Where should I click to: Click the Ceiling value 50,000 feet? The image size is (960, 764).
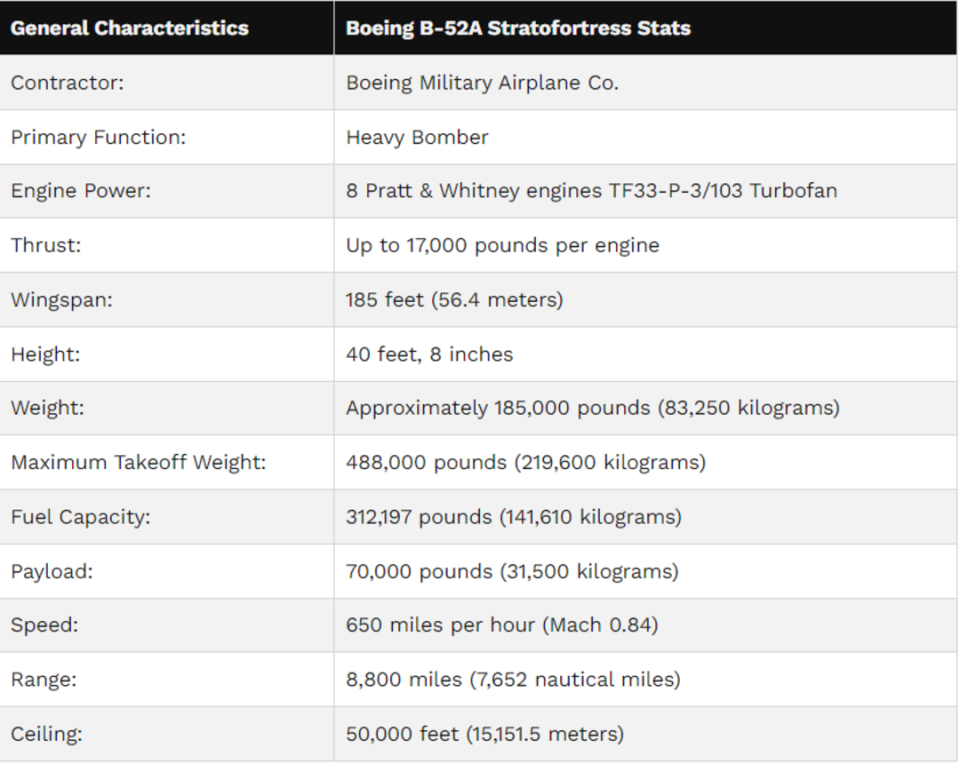(485, 735)
